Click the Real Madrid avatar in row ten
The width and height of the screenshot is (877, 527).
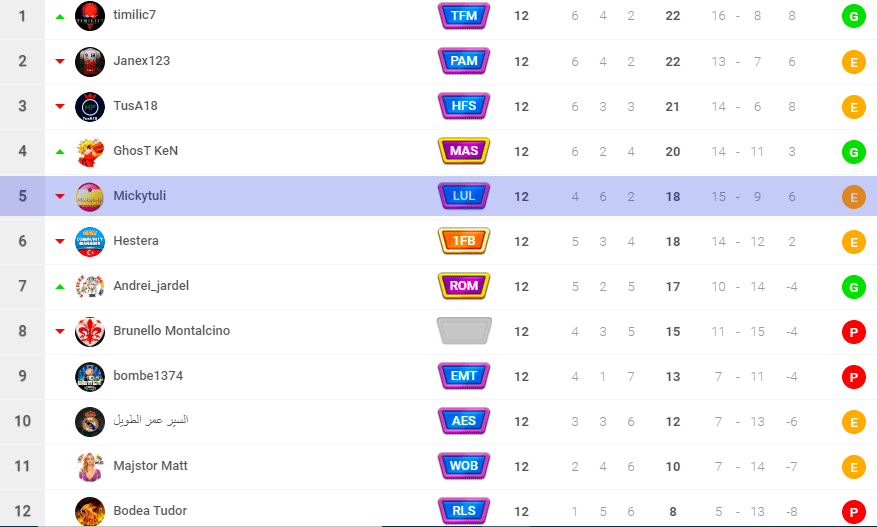[x=89, y=421]
